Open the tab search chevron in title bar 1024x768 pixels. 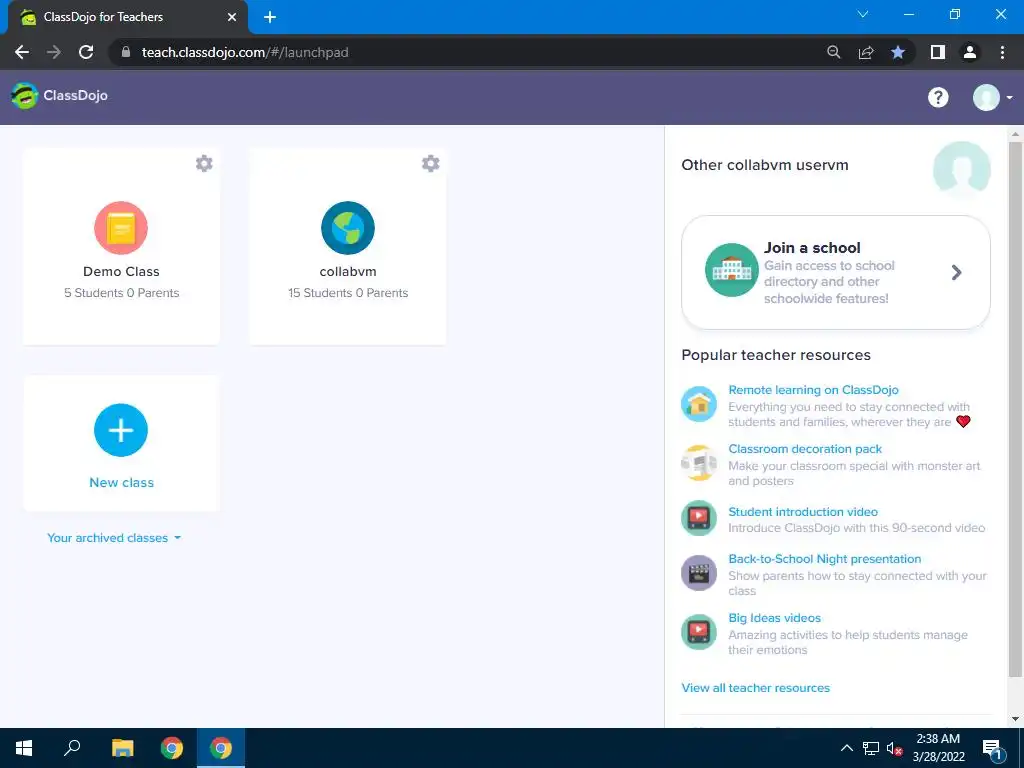(863, 14)
